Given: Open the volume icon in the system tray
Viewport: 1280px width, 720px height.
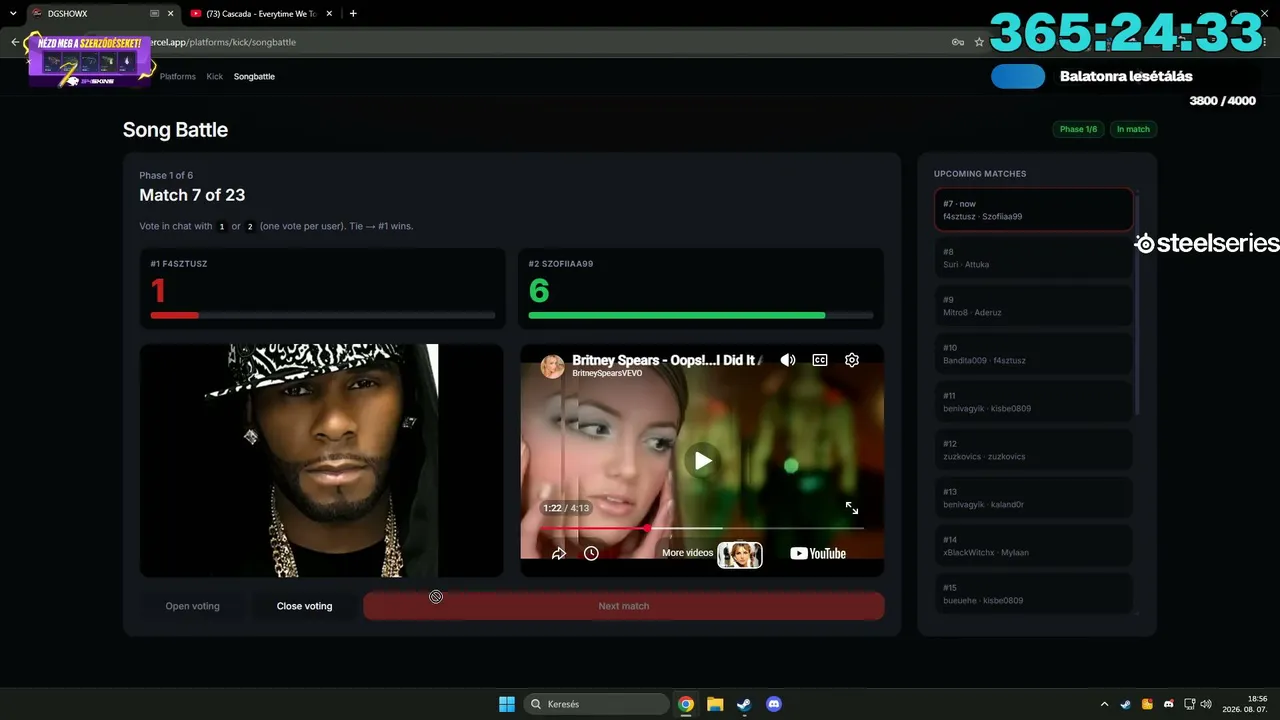Looking at the screenshot, I should 1206,704.
